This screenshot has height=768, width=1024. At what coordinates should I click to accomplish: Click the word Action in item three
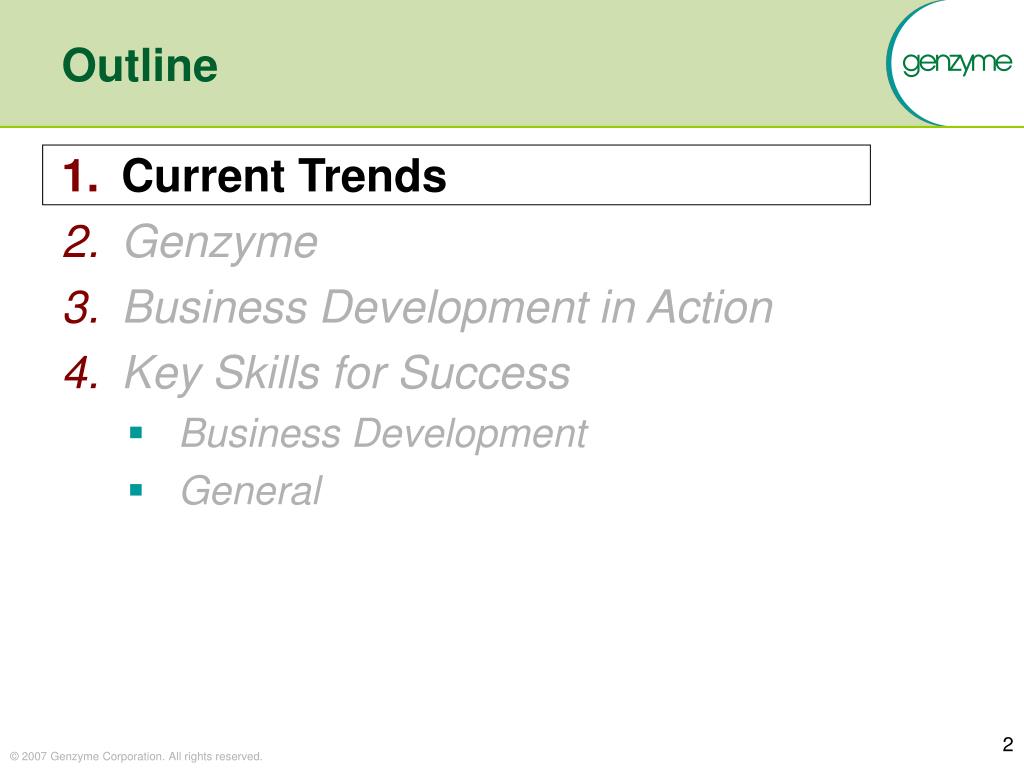click(x=710, y=307)
